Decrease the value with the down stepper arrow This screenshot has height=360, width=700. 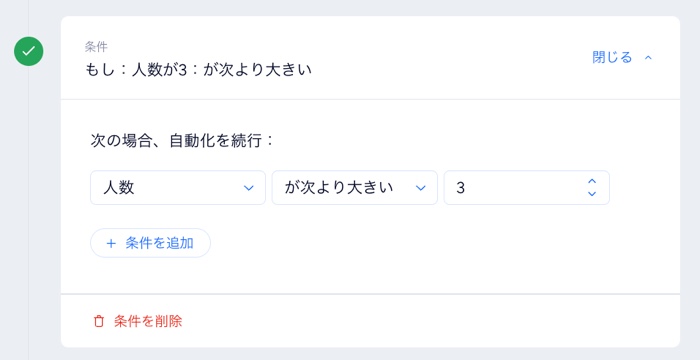(592, 194)
